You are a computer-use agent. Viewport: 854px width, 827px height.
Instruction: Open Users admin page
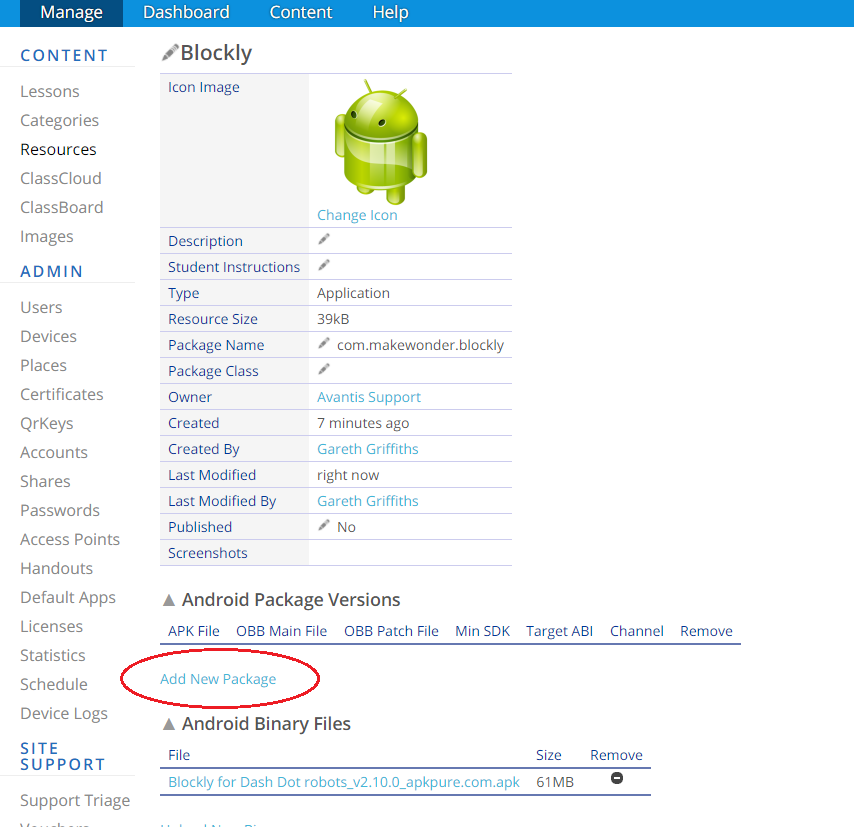pos(41,307)
